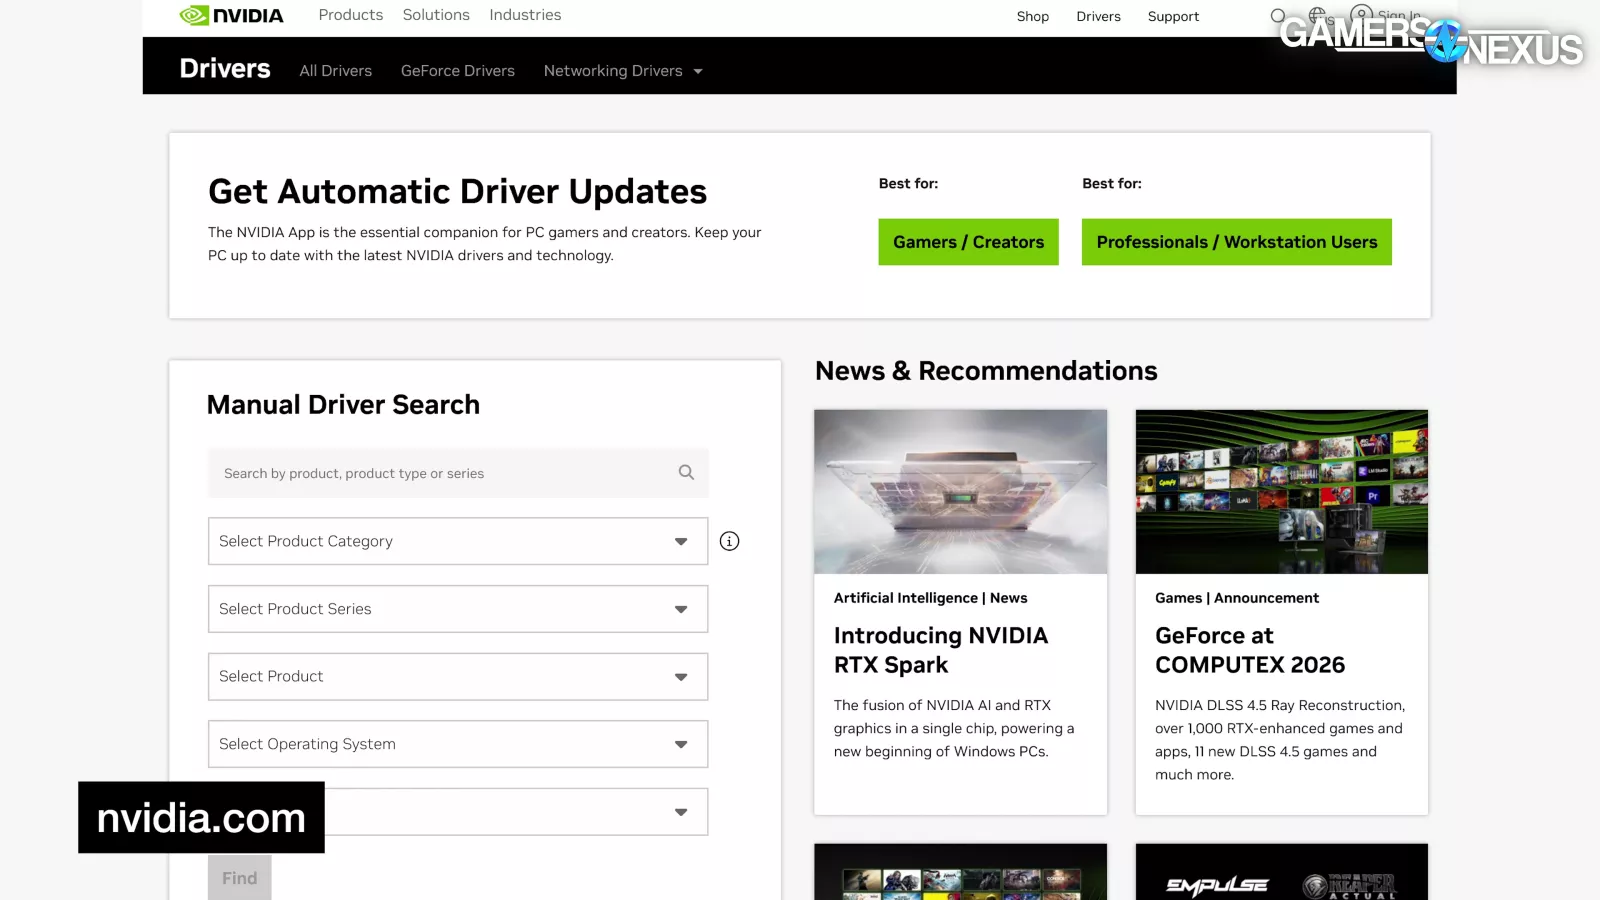Open the GeForce at COMPUTEX game wall thumbnail
Screen dimensions: 1600x900
pos(1282,491)
